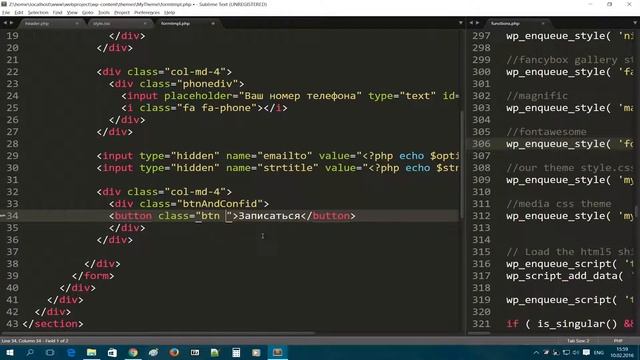
Task: Click right pane next-tab arrow
Action: tap(478, 23)
